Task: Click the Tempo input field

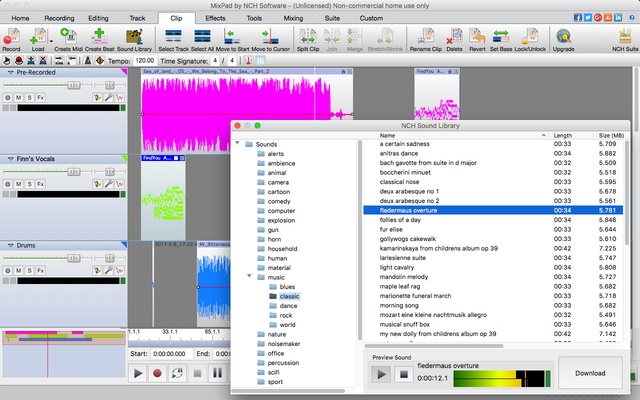Action: point(144,61)
